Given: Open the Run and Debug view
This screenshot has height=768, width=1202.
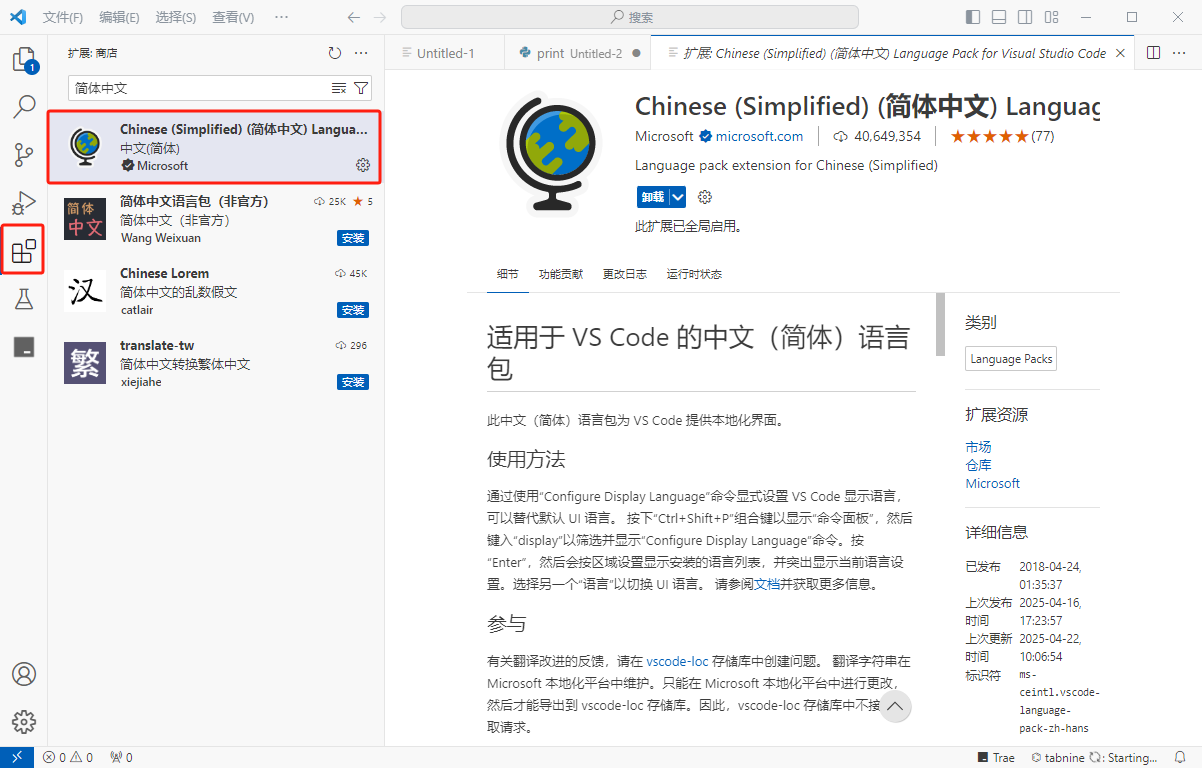Looking at the screenshot, I should [x=24, y=203].
